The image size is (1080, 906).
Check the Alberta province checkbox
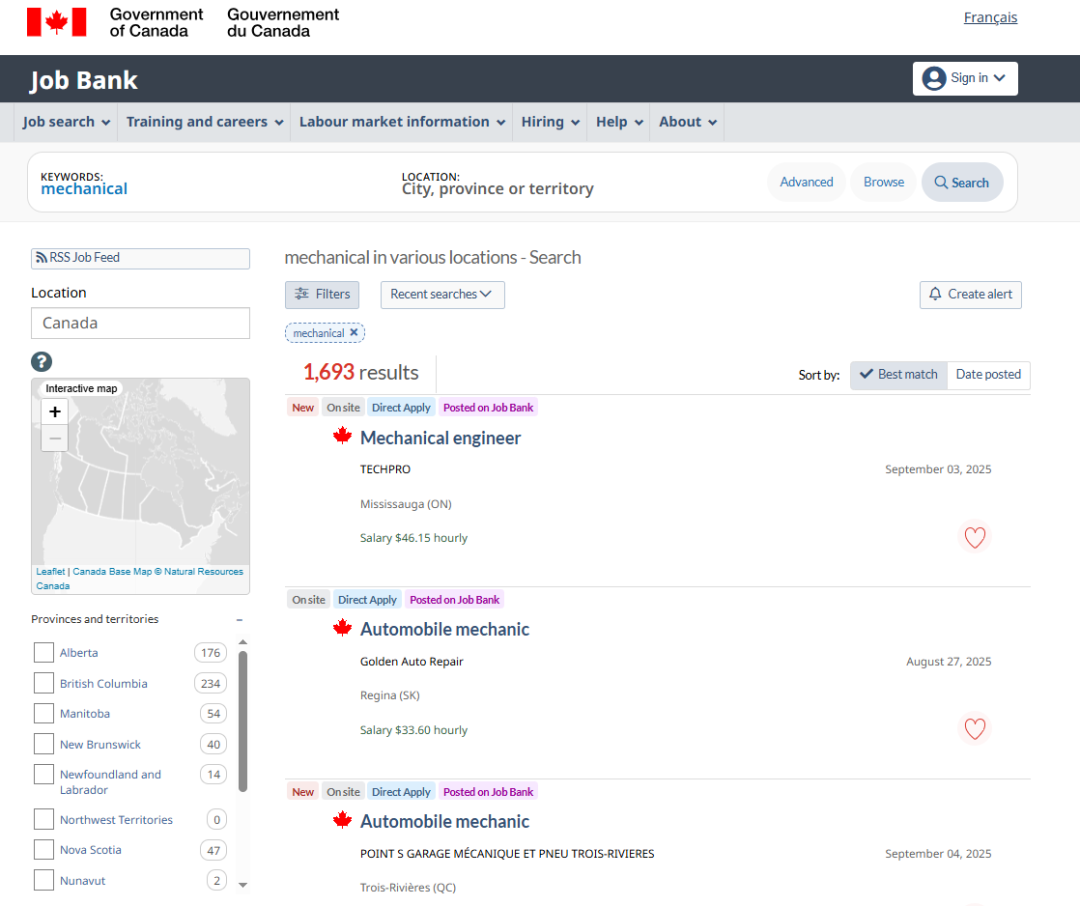click(44, 653)
